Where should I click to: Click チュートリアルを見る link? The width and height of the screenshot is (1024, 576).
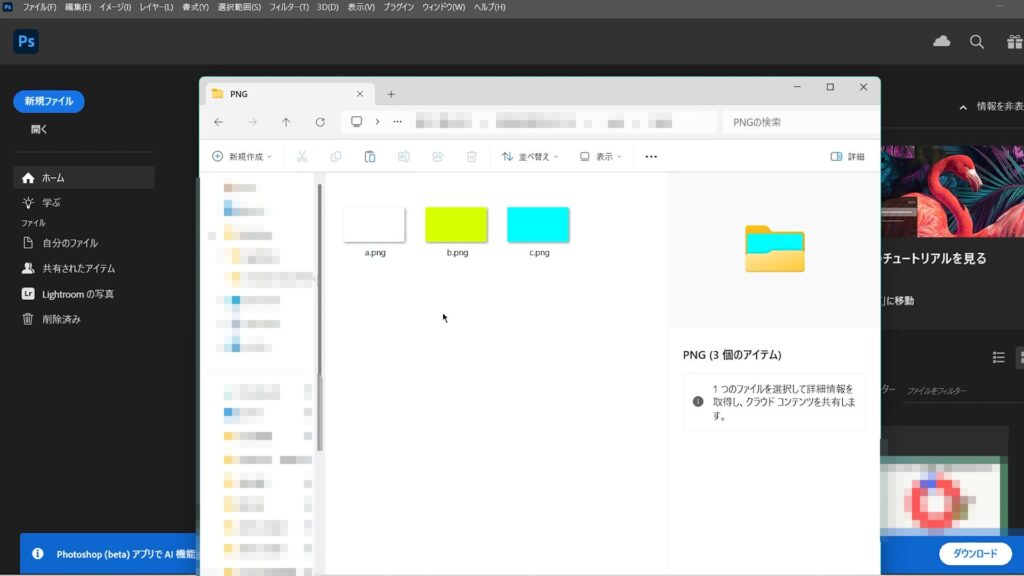tap(934, 259)
